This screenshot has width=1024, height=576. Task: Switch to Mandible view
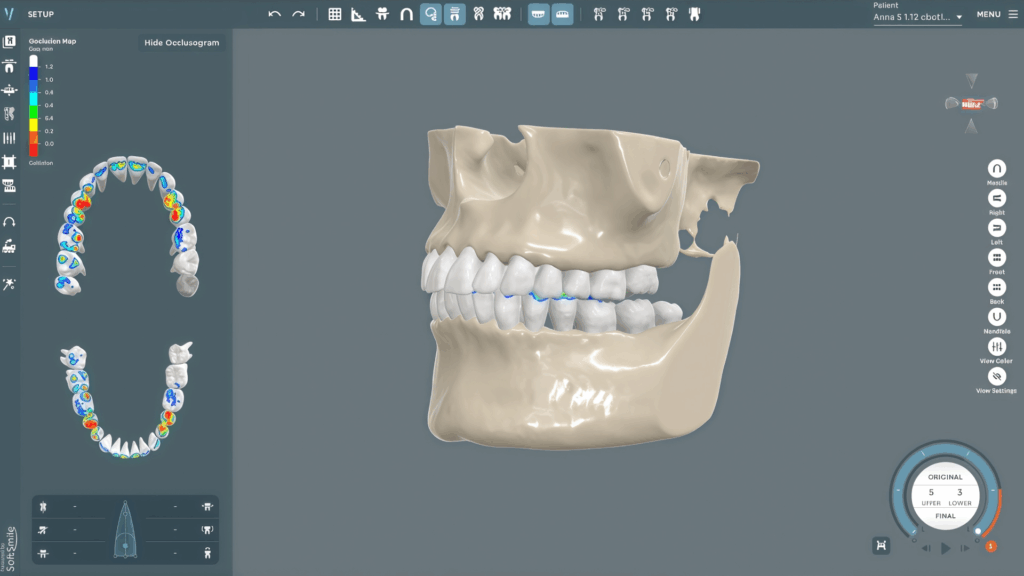click(x=996, y=317)
